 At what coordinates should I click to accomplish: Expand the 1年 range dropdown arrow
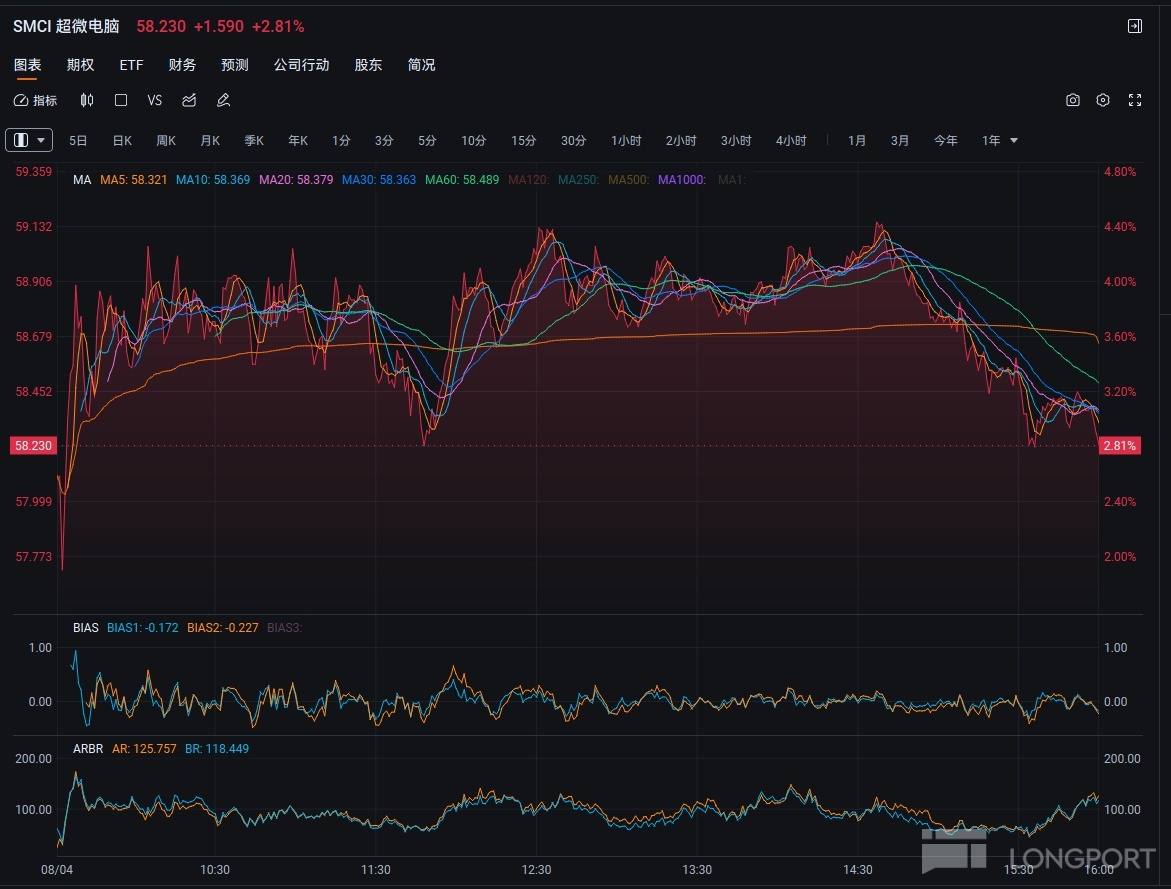1014,140
